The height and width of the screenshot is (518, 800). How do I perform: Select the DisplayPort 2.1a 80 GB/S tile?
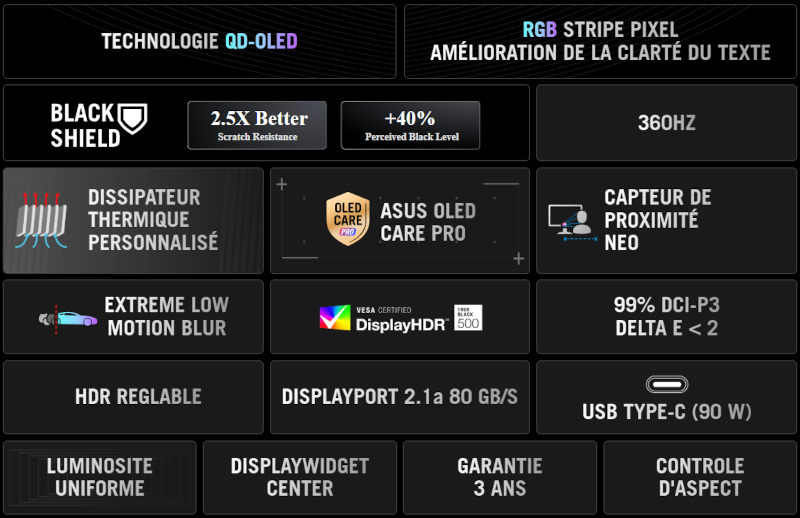point(399,397)
